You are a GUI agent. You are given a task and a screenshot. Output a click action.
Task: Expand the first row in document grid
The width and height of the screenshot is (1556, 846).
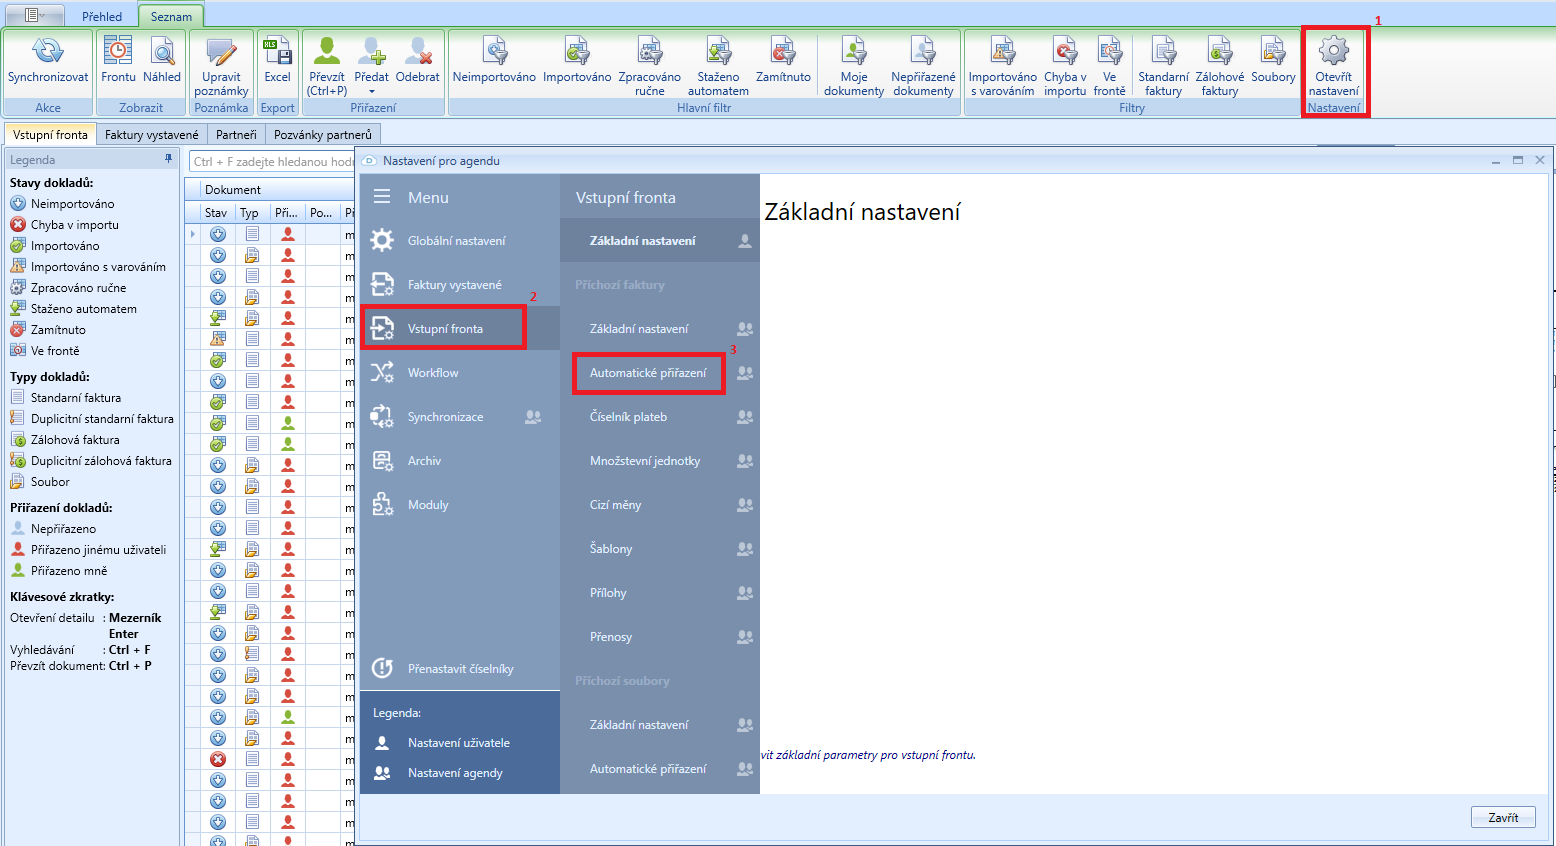(193, 234)
